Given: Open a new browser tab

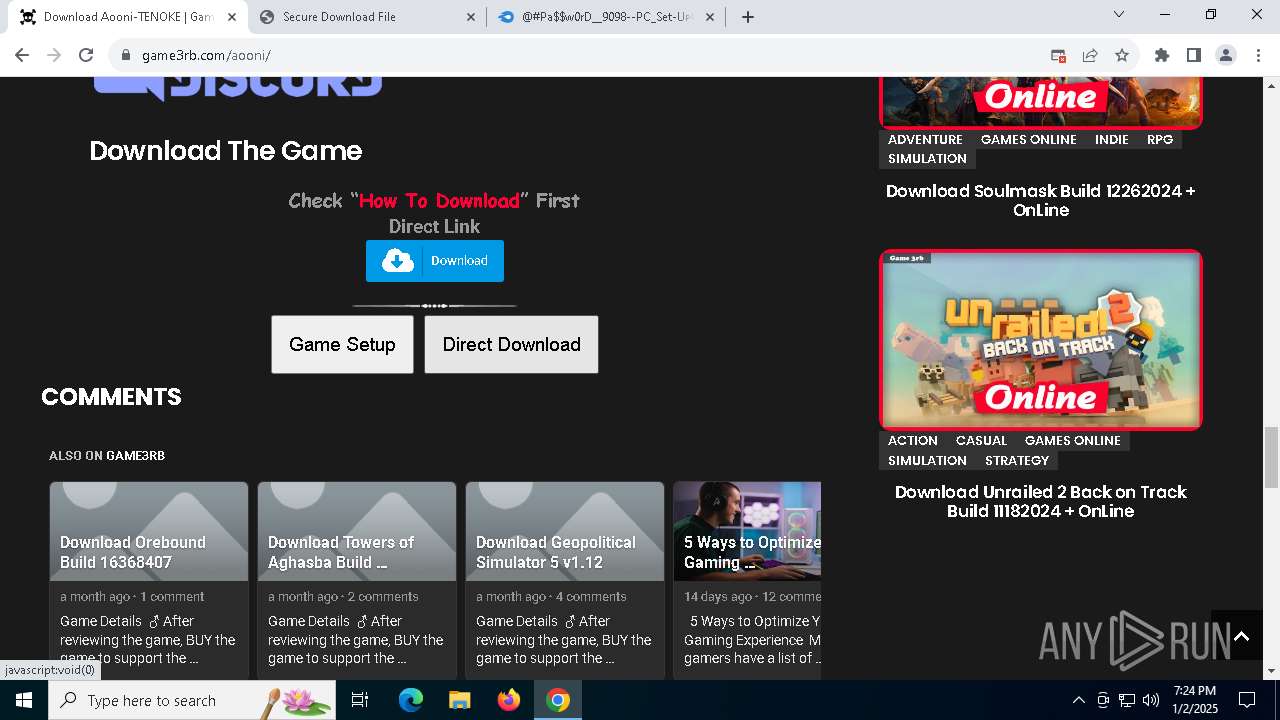Looking at the screenshot, I should coord(747,16).
